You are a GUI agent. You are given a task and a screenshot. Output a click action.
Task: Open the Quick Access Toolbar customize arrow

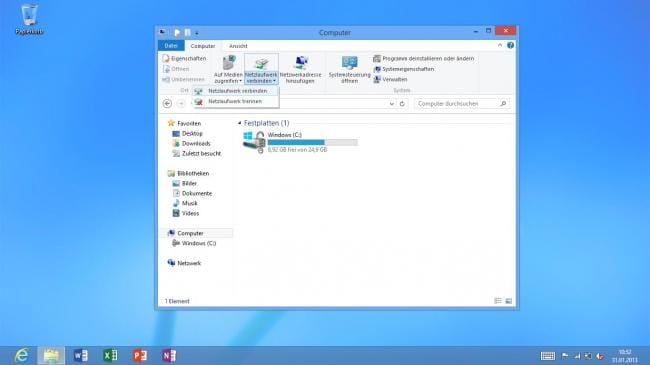196,33
